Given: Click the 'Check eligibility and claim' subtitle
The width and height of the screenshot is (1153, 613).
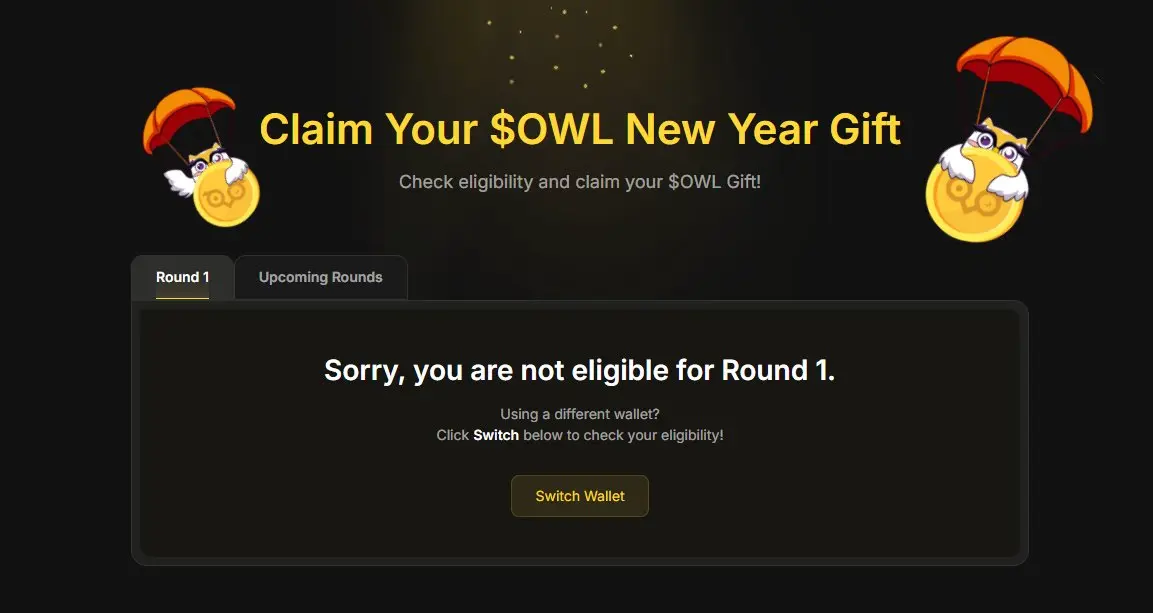Looking at the screenshot, I should click(x=580, y=182).
